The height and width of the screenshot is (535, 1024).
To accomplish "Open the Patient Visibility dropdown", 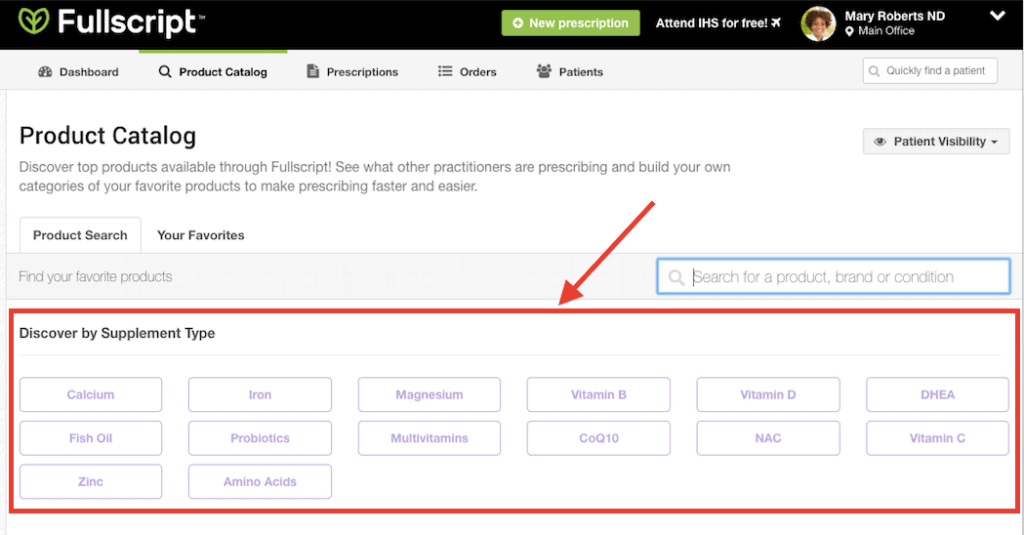I will [936, 142].
